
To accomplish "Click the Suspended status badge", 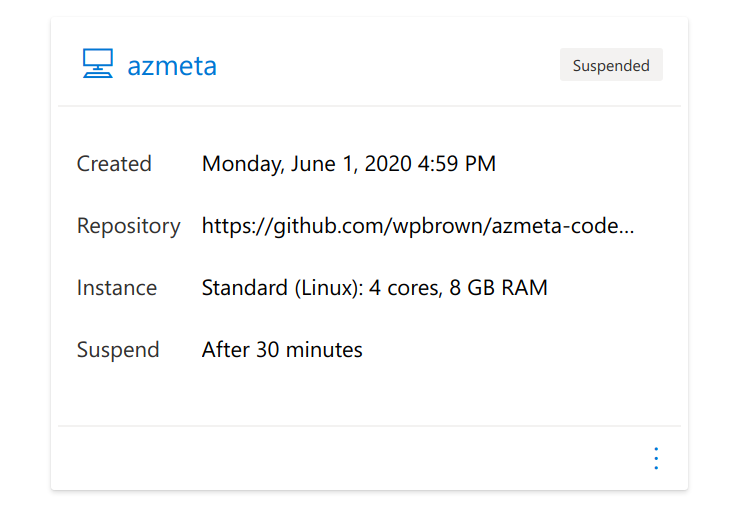I will 611,65.
